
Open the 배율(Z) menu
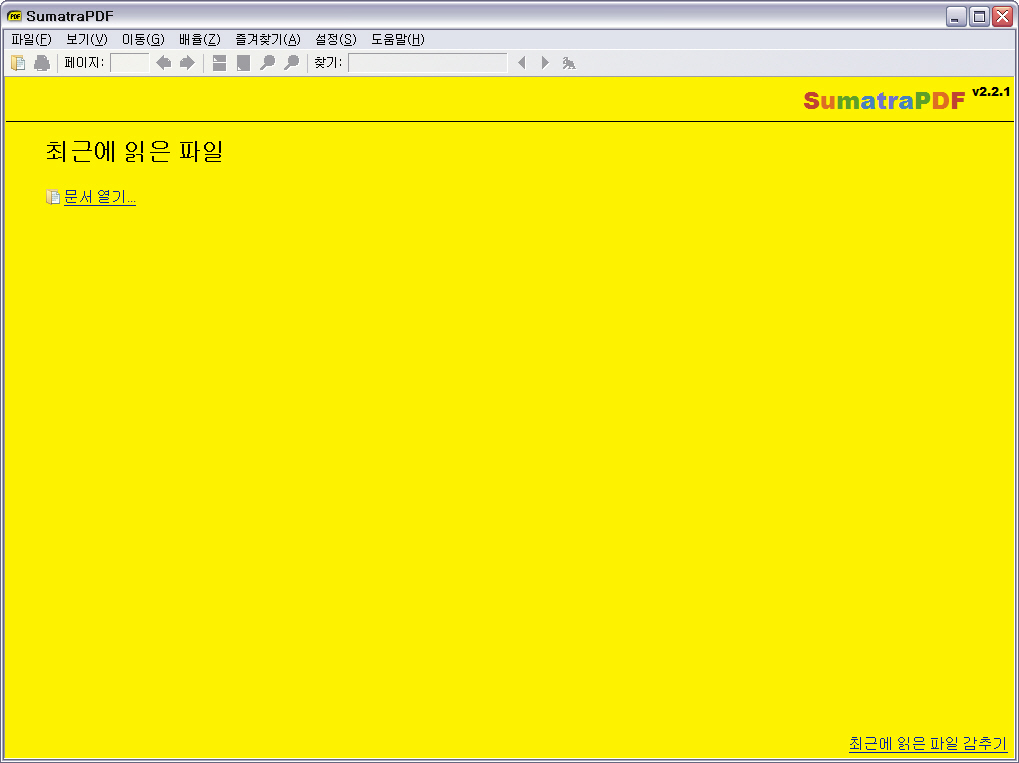pos(200,40)
